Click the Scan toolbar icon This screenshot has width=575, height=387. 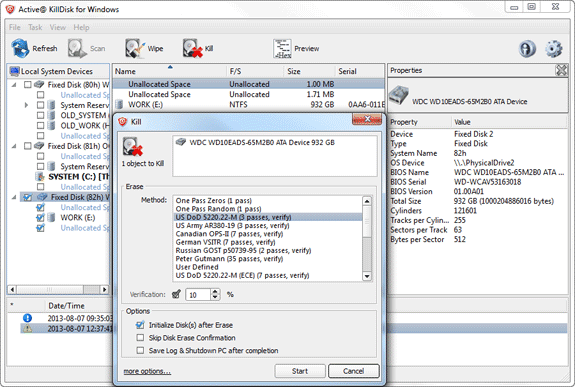point(77,48)
